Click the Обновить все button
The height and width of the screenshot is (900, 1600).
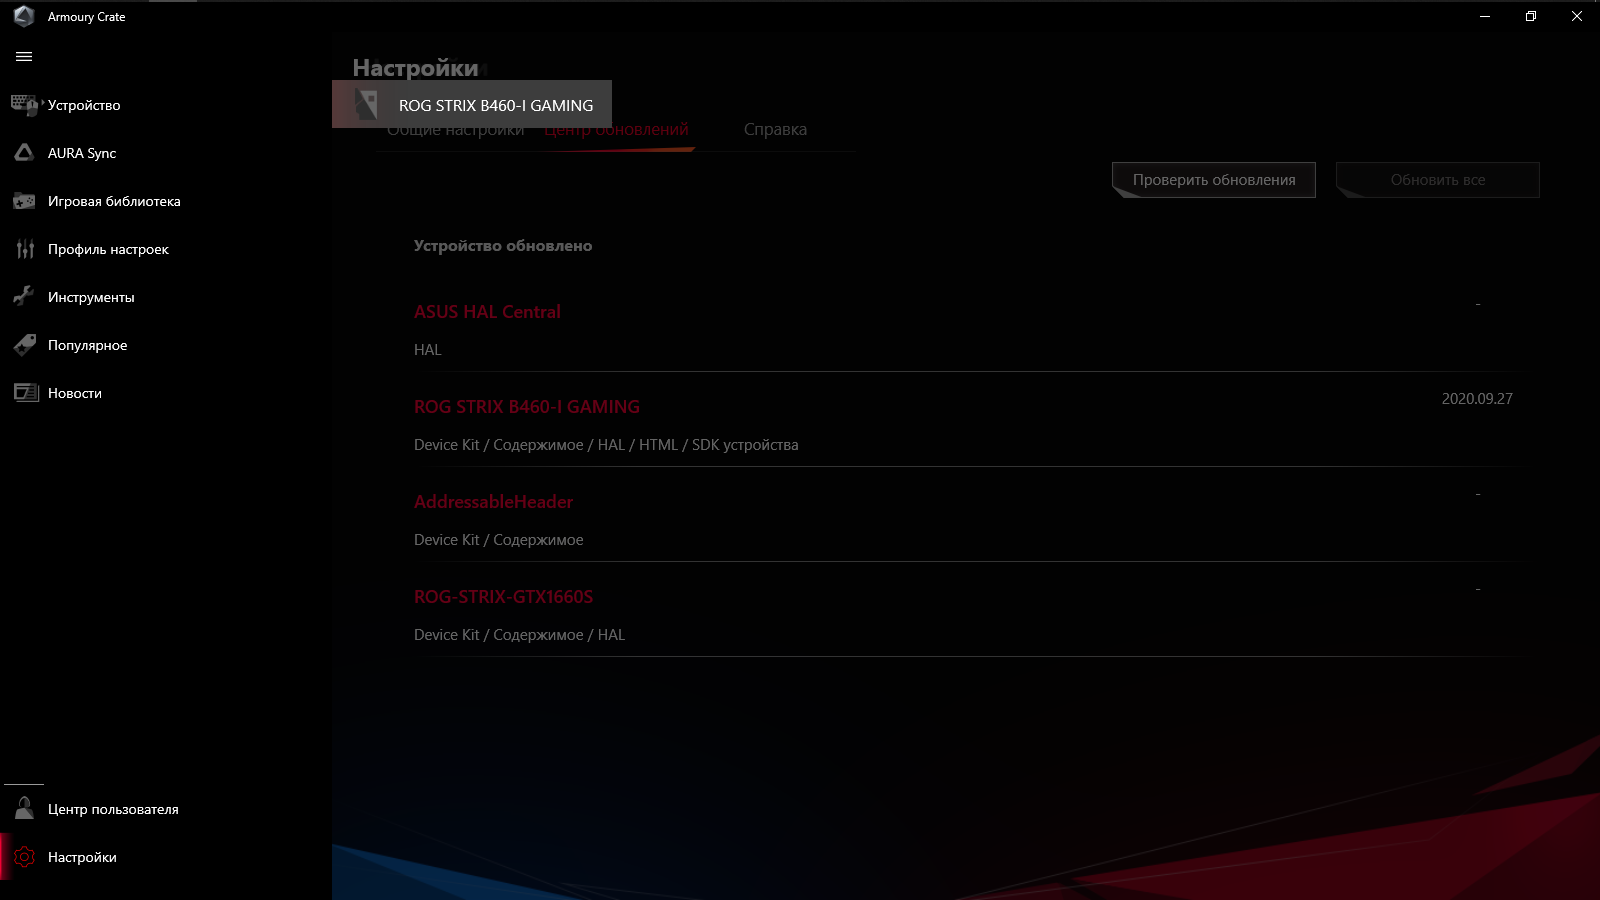pyautogui.click(x=1438, y=180)
